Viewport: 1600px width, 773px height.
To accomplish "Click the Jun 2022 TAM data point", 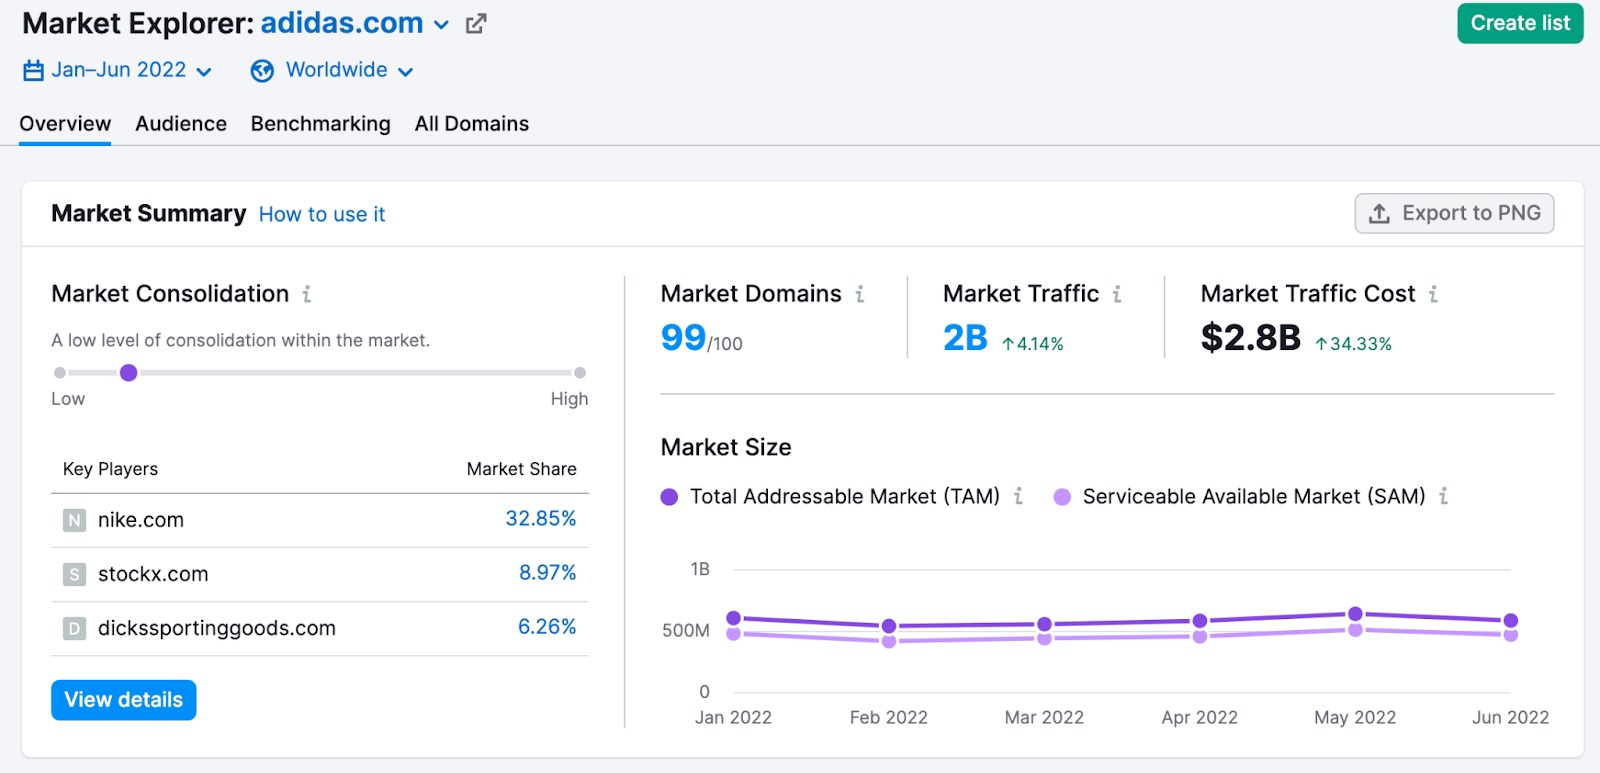I will click(x=1511, y=621).
